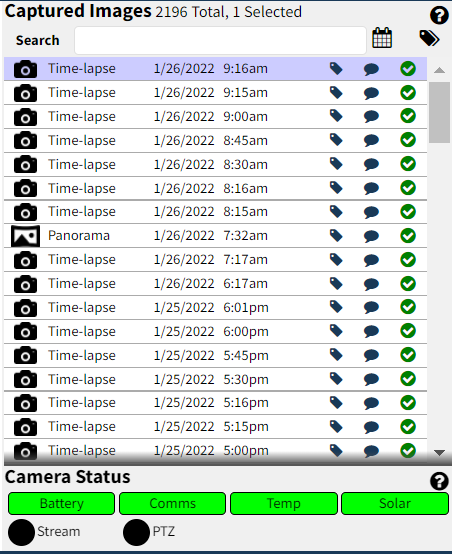Open the tags filter icon beside search

[429, 38]
